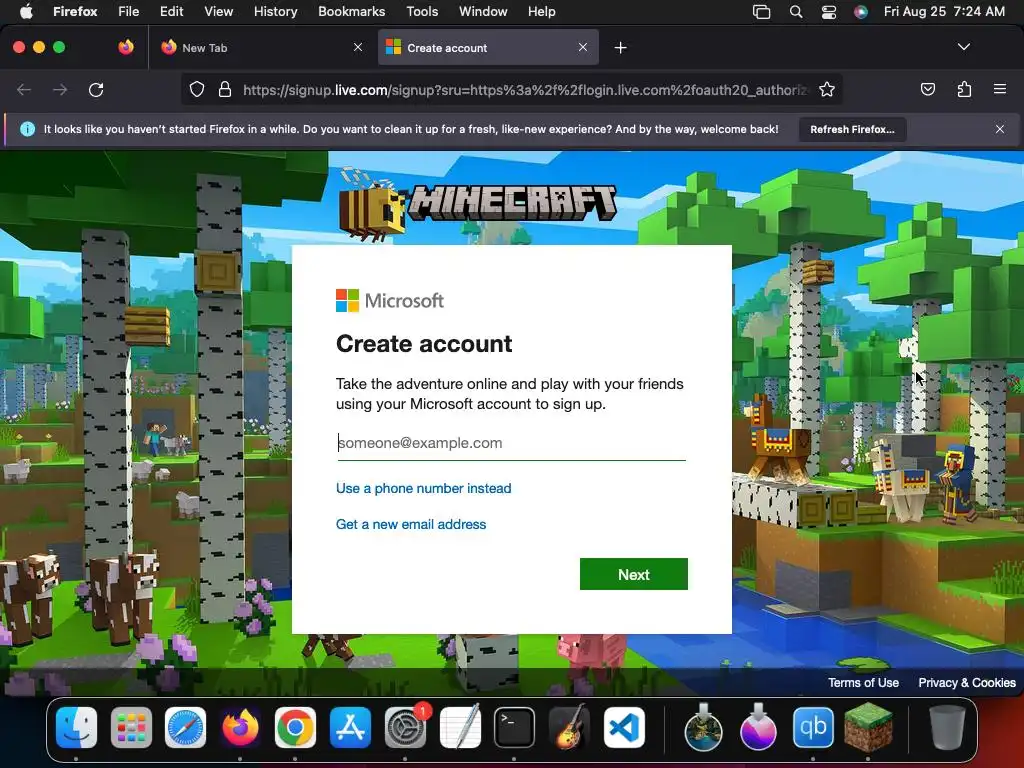Screen dimensions: 1024x768
Task: Open System Settings from the Dock
Action: 405,727
